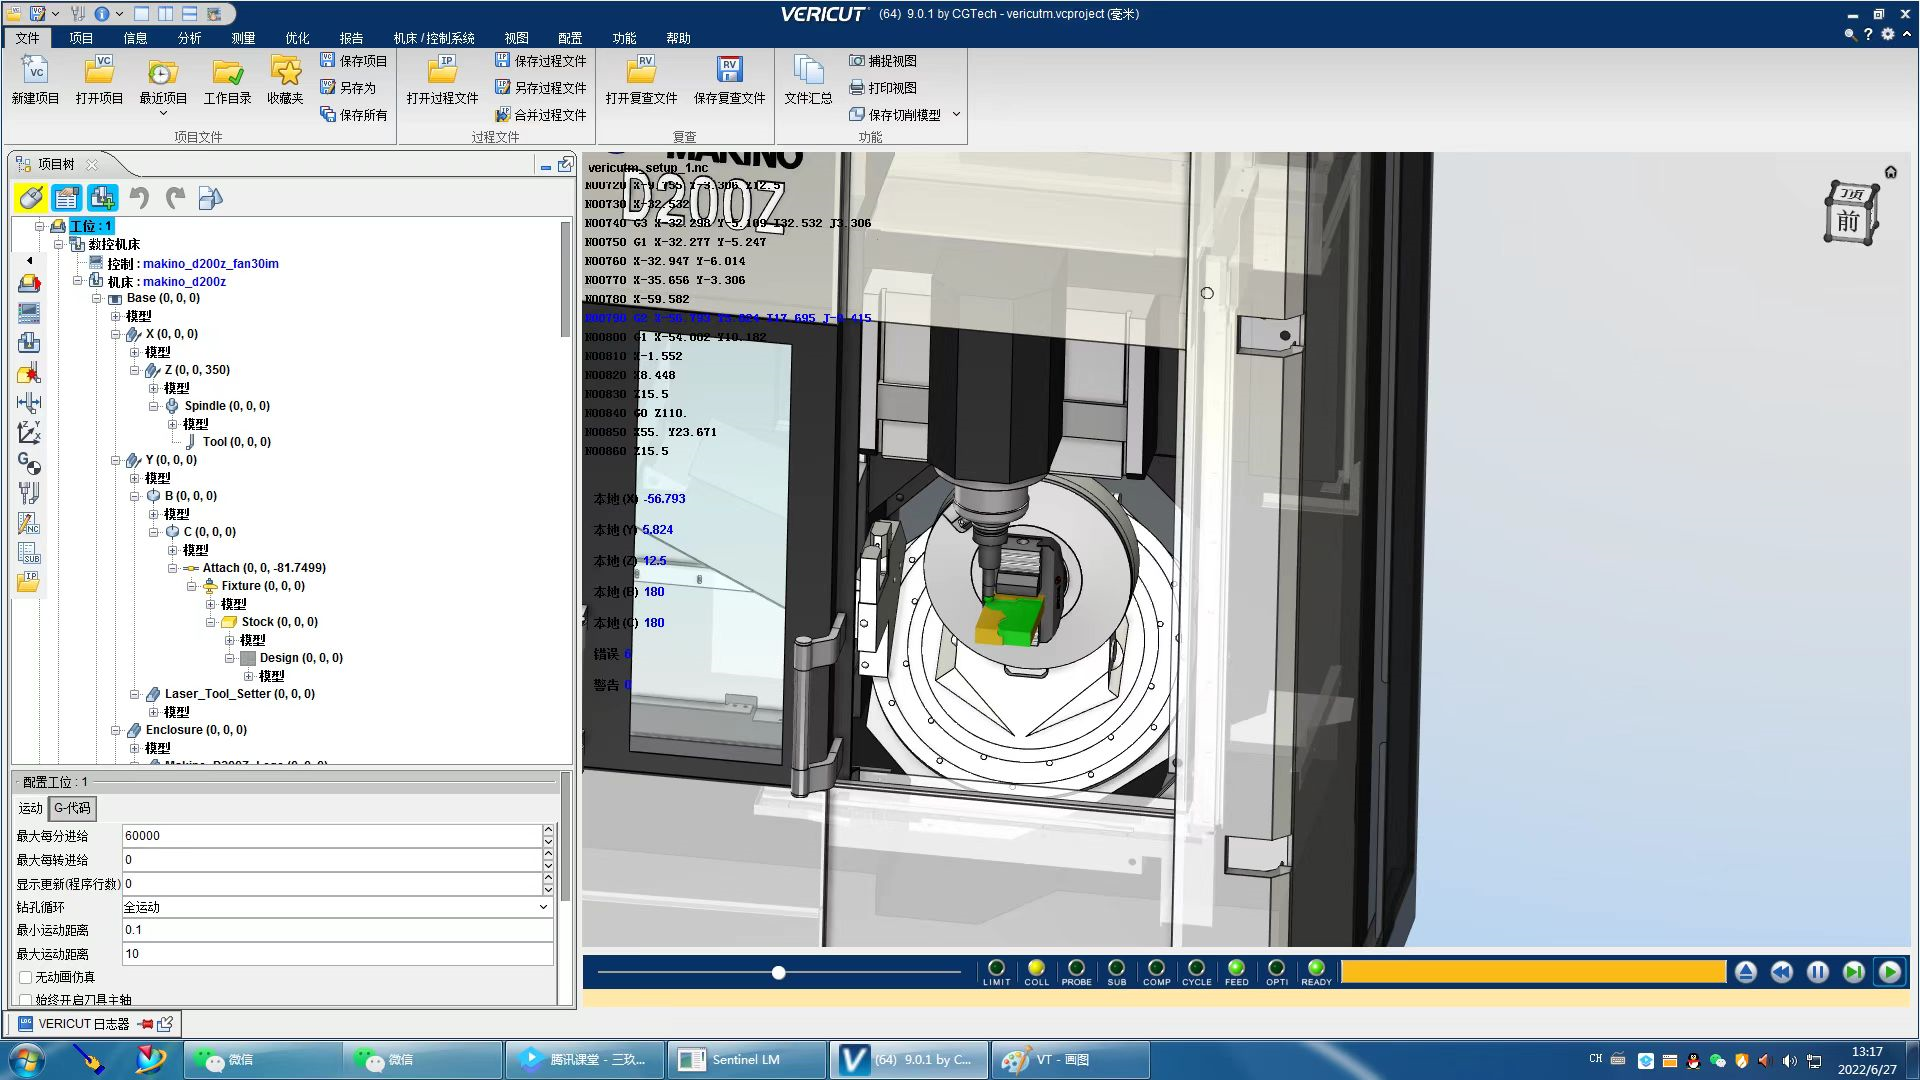Open the 机床/控制系统 menu
Viewport: 1920px width, 1080px height.
[x=433, y=38]
